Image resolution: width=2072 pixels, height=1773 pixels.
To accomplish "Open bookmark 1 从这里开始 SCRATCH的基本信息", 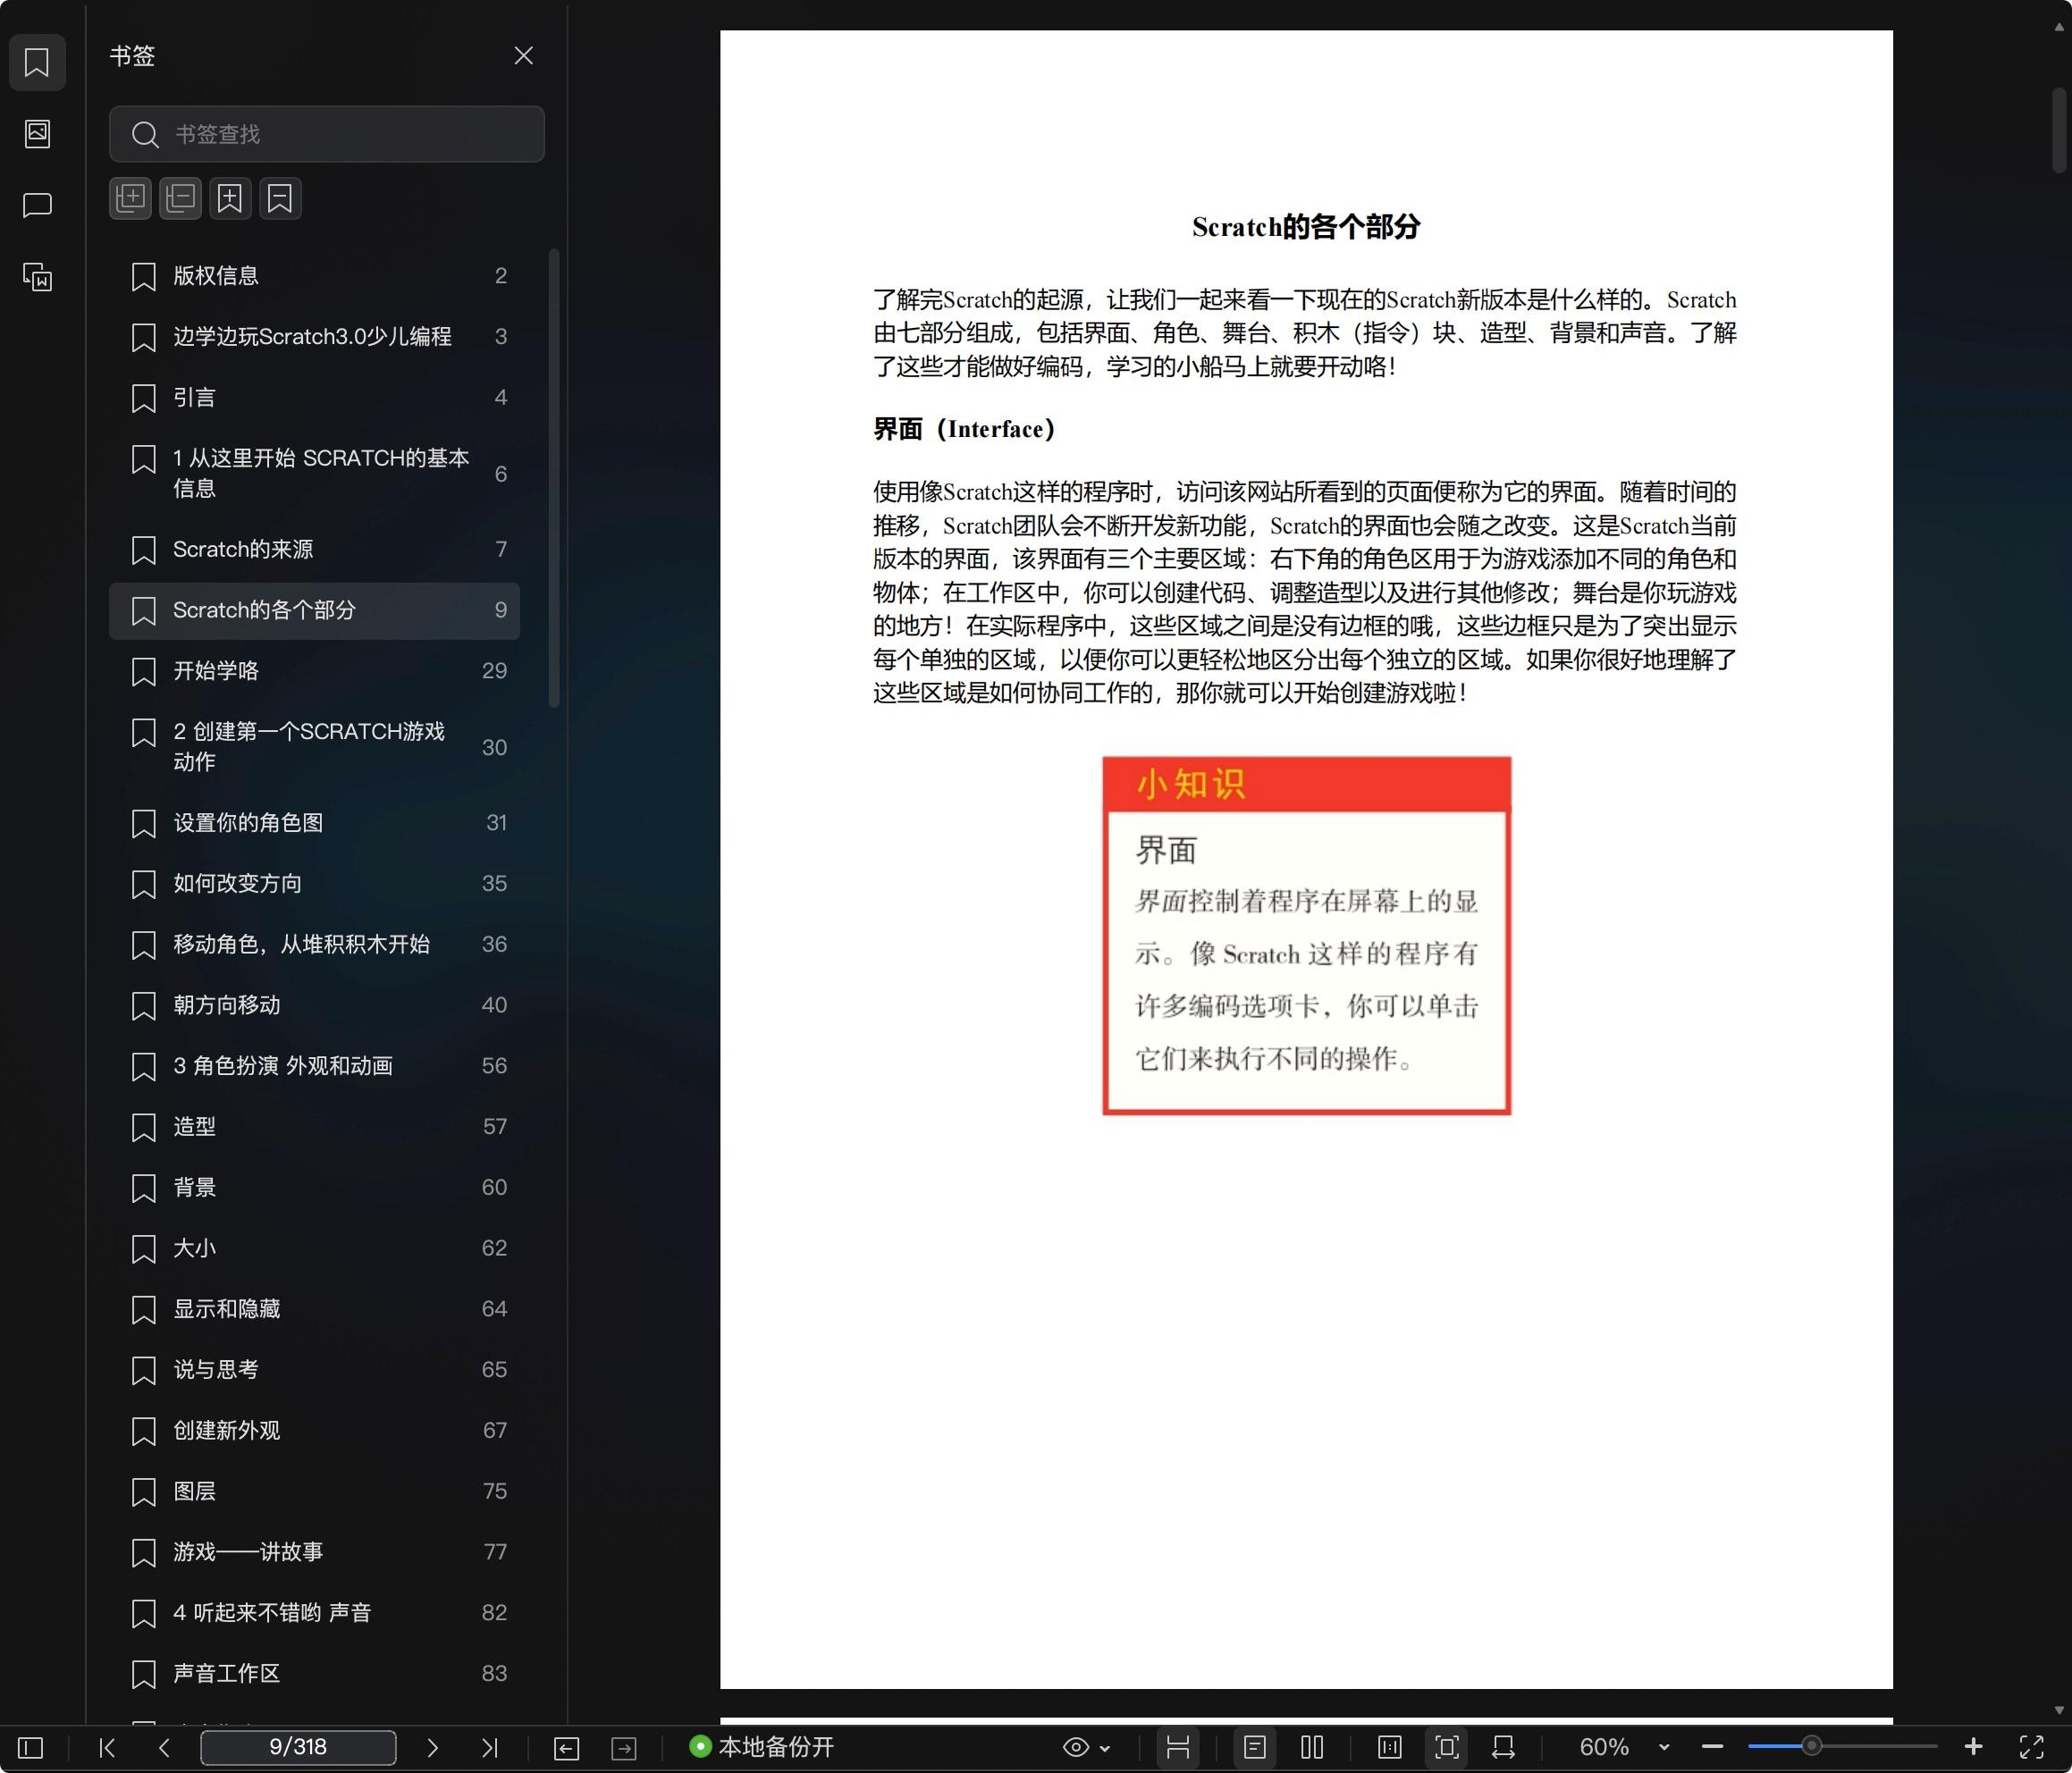I will (x=314, y=473).
